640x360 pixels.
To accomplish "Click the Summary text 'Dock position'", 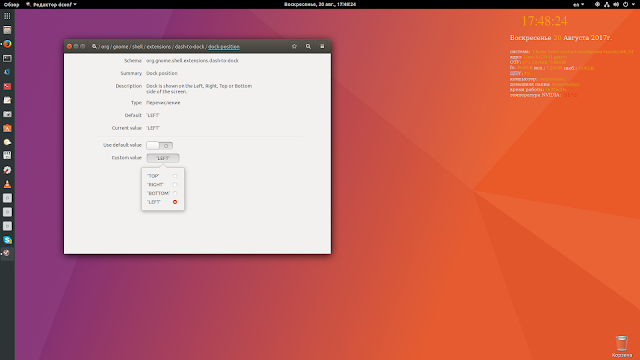I will [x=162, y=73].
